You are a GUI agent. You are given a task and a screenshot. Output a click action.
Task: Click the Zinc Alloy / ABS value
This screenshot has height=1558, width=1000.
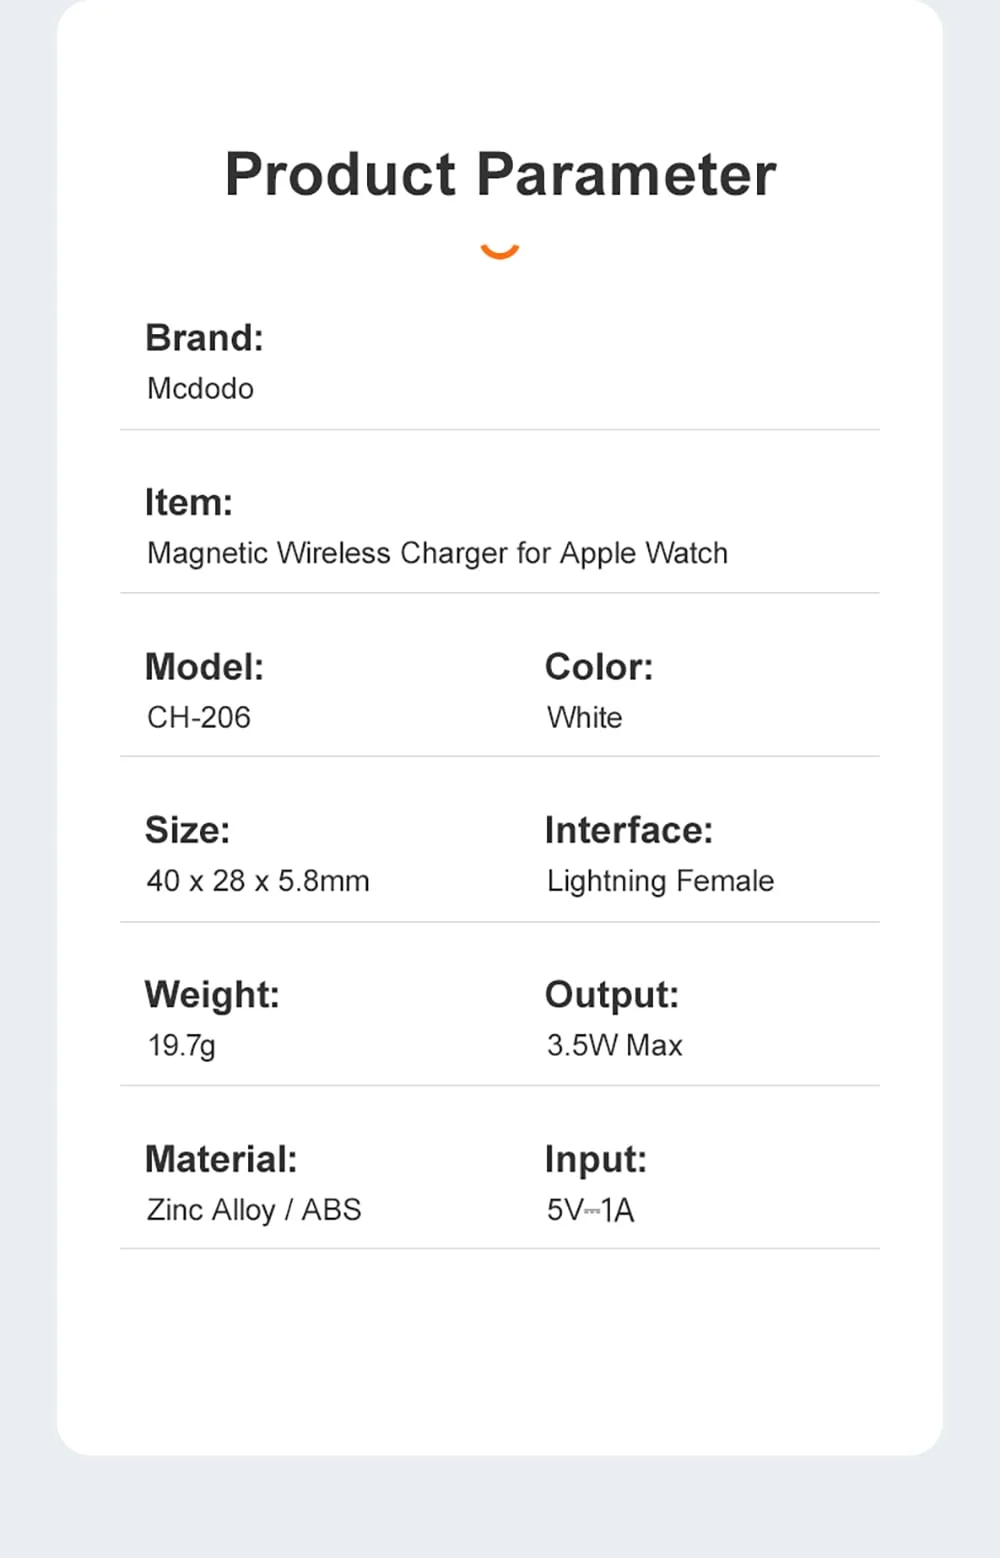254,1211
